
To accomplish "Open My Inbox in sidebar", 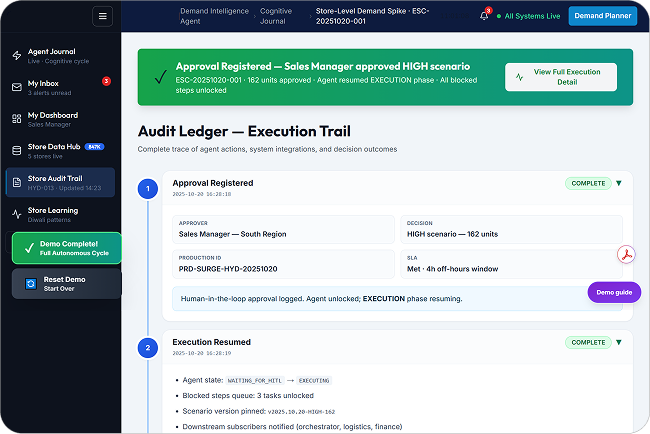I will tap(60, 87).
